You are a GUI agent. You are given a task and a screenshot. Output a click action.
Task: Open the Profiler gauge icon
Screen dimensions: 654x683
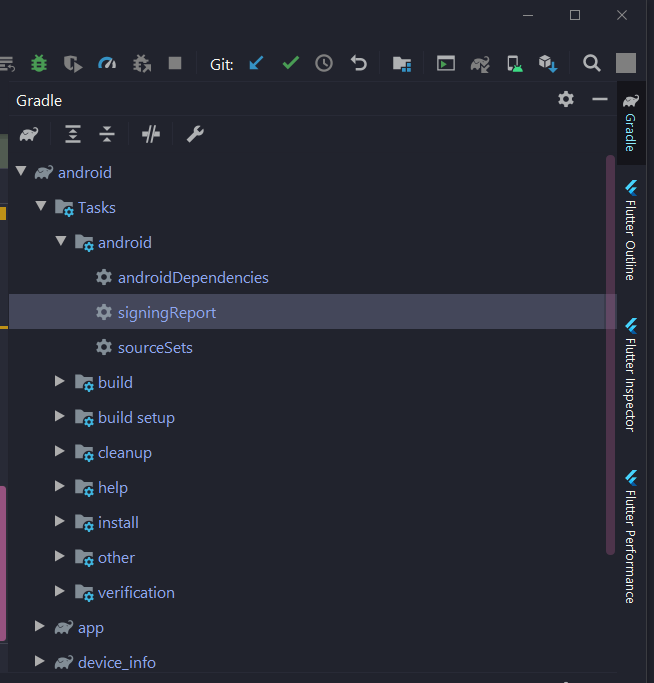click(x=107, y=63)
